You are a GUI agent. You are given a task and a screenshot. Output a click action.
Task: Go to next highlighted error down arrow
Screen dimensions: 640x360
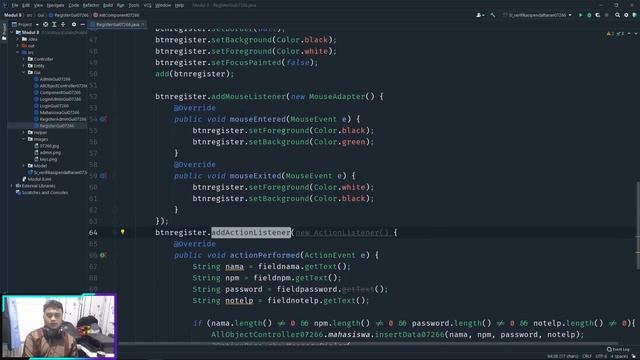coord(636,33)
